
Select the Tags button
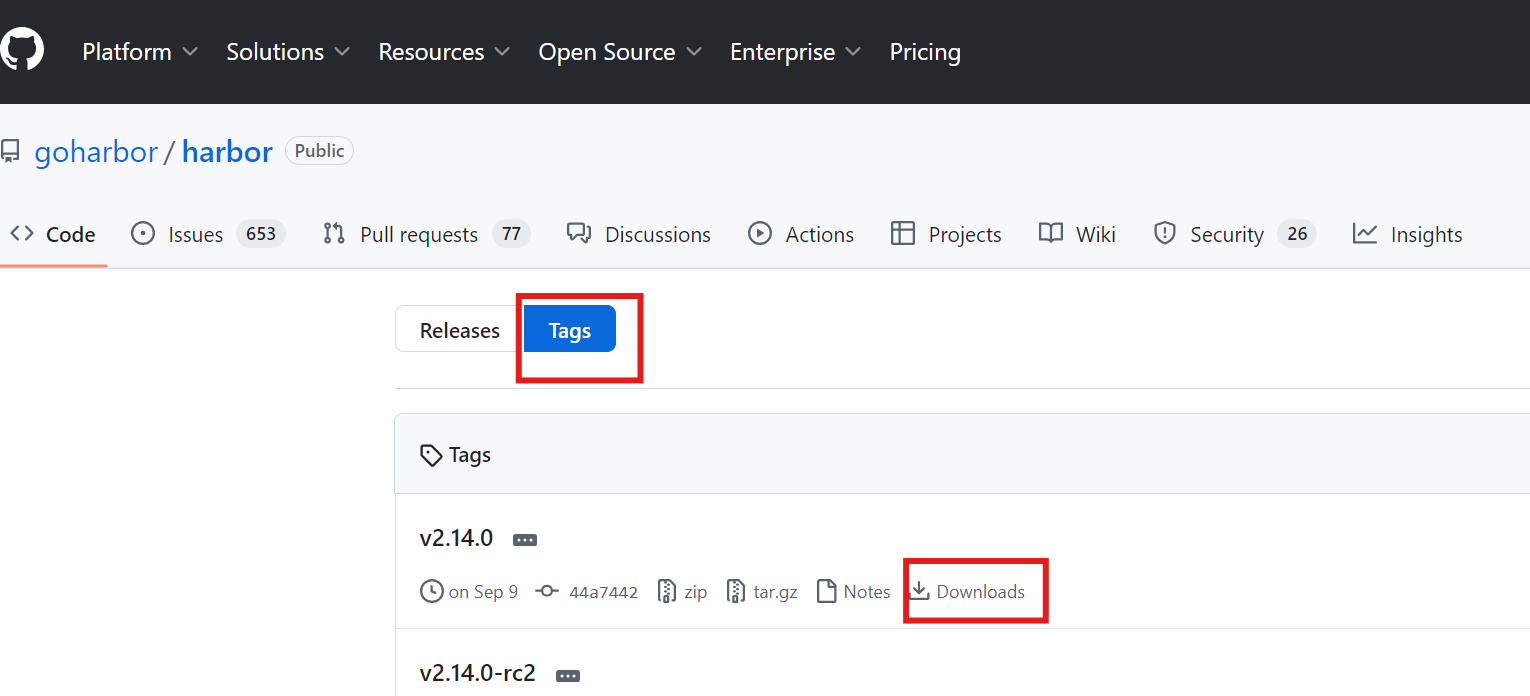(570, 330)
